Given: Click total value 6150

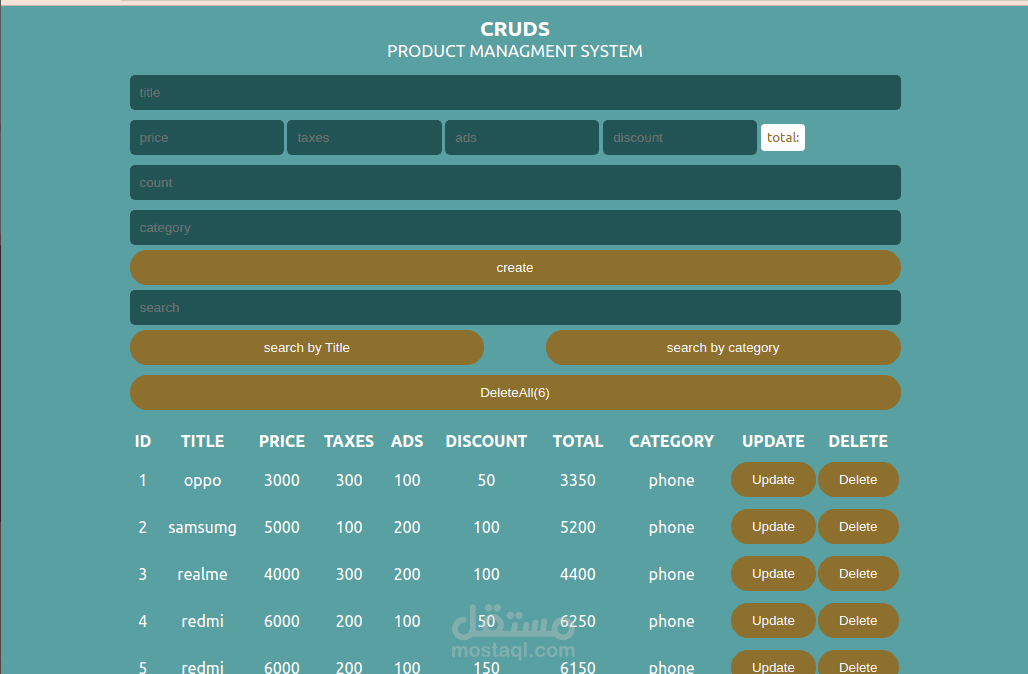Looking at the screenshot, I should [578, 667].
